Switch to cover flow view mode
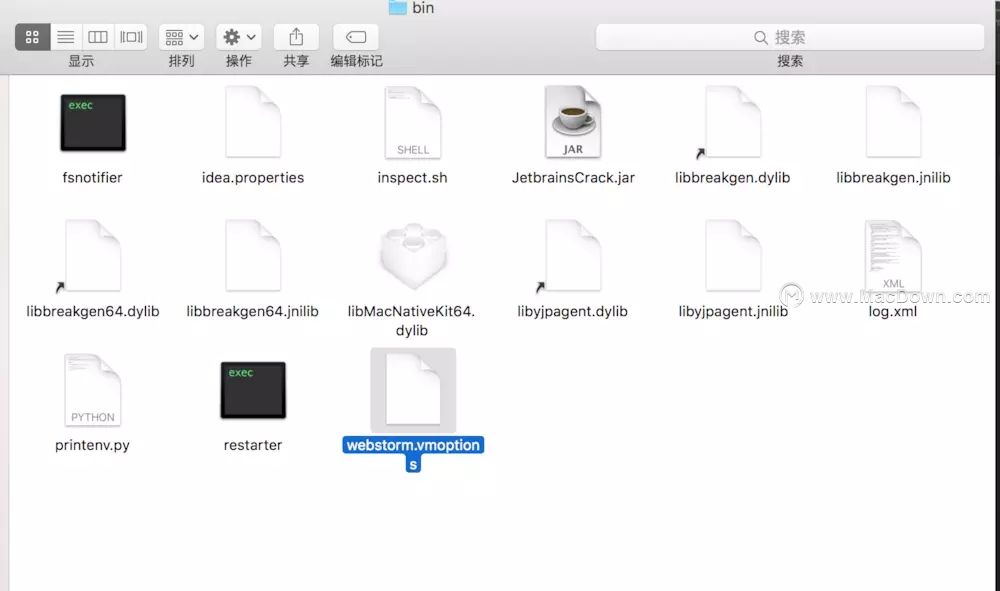1000x591 pixels. (131, 37)
